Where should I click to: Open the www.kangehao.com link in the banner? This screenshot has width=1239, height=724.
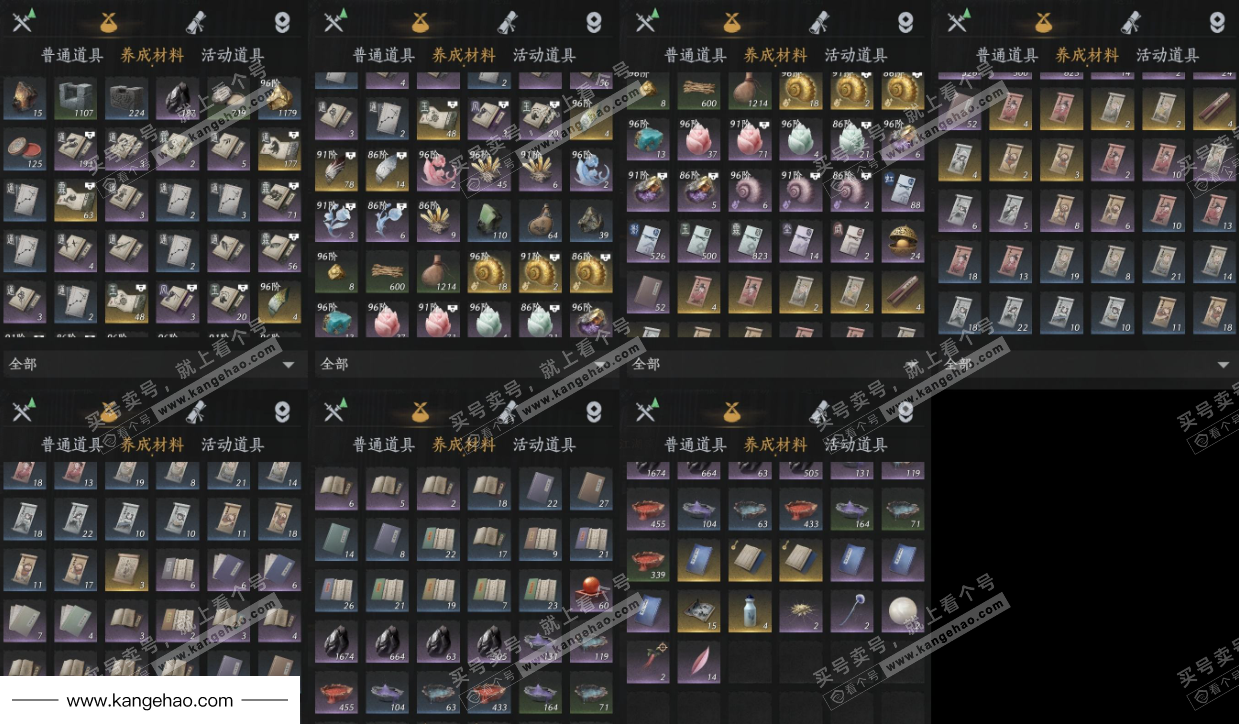coord(150,701)
